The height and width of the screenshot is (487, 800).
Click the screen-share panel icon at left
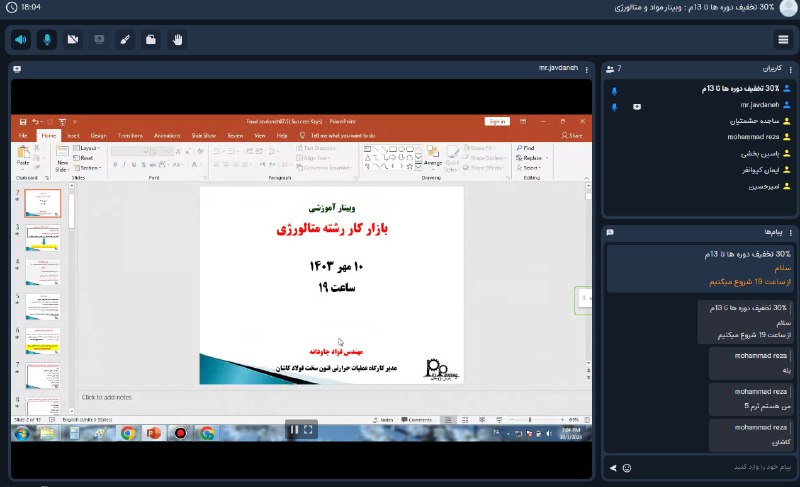pyautogui.click(x=17, y=69)
